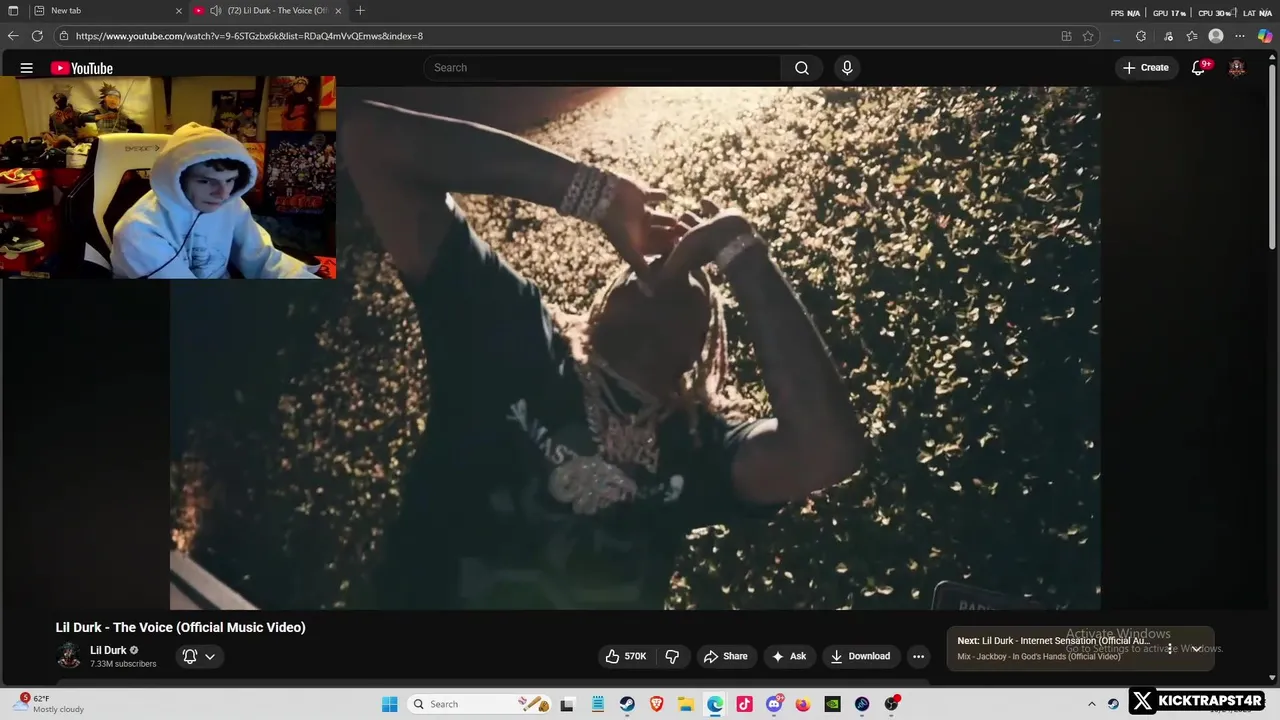Open Edge settings and more menu

coord(1240,36)
